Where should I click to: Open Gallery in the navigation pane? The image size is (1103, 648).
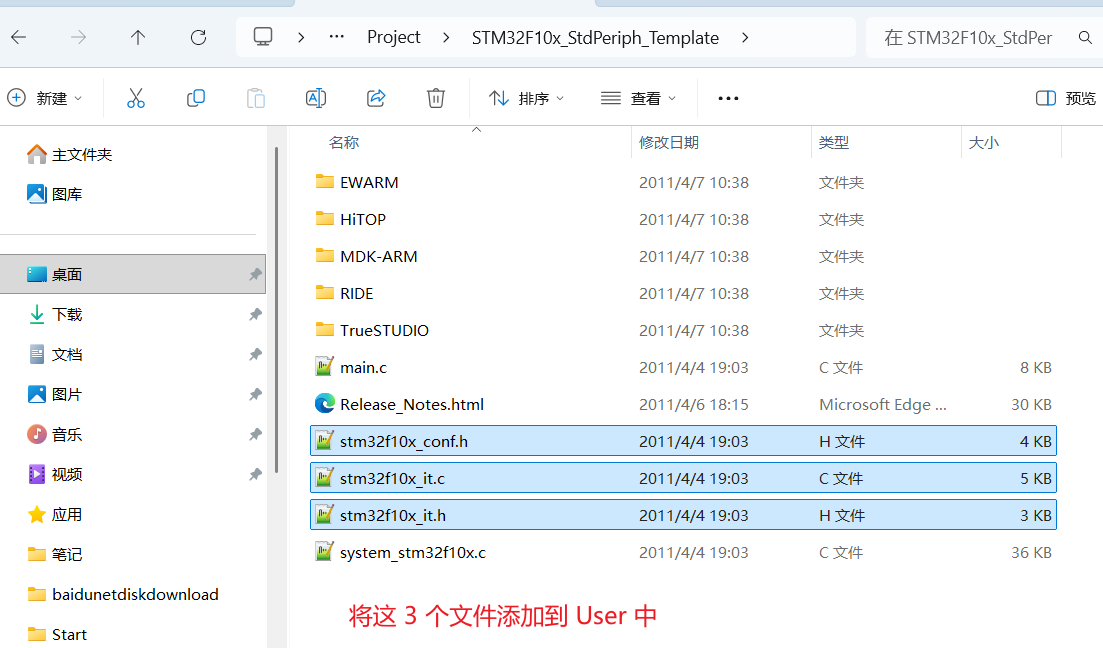click(54, 194)
